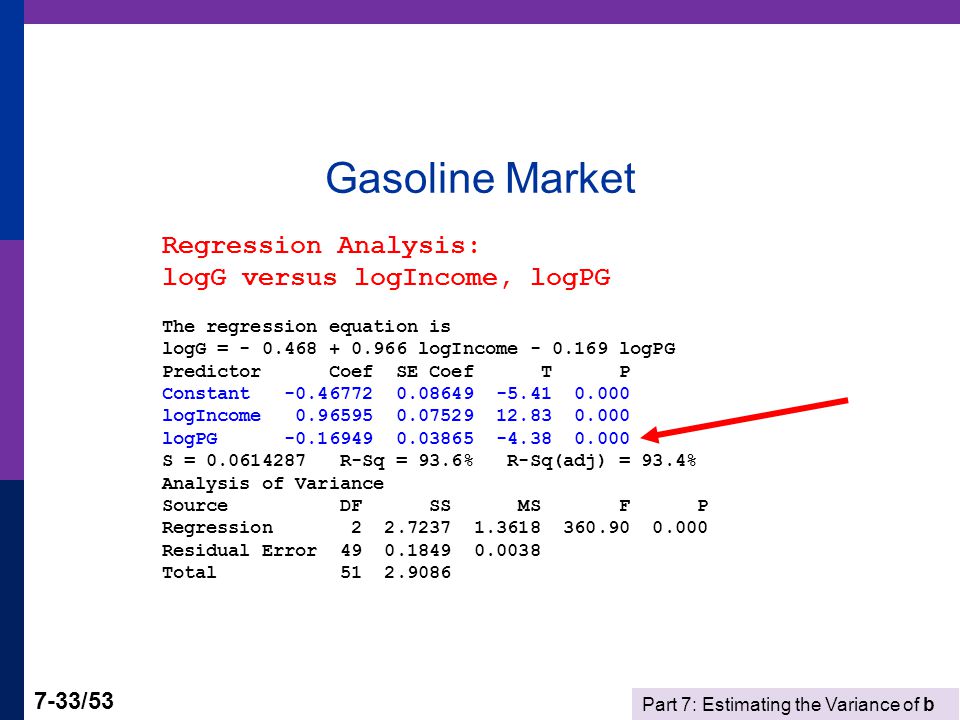
Task: Click the "logG versus logIncome, logPG" subtitle
Action: point(386,277)
